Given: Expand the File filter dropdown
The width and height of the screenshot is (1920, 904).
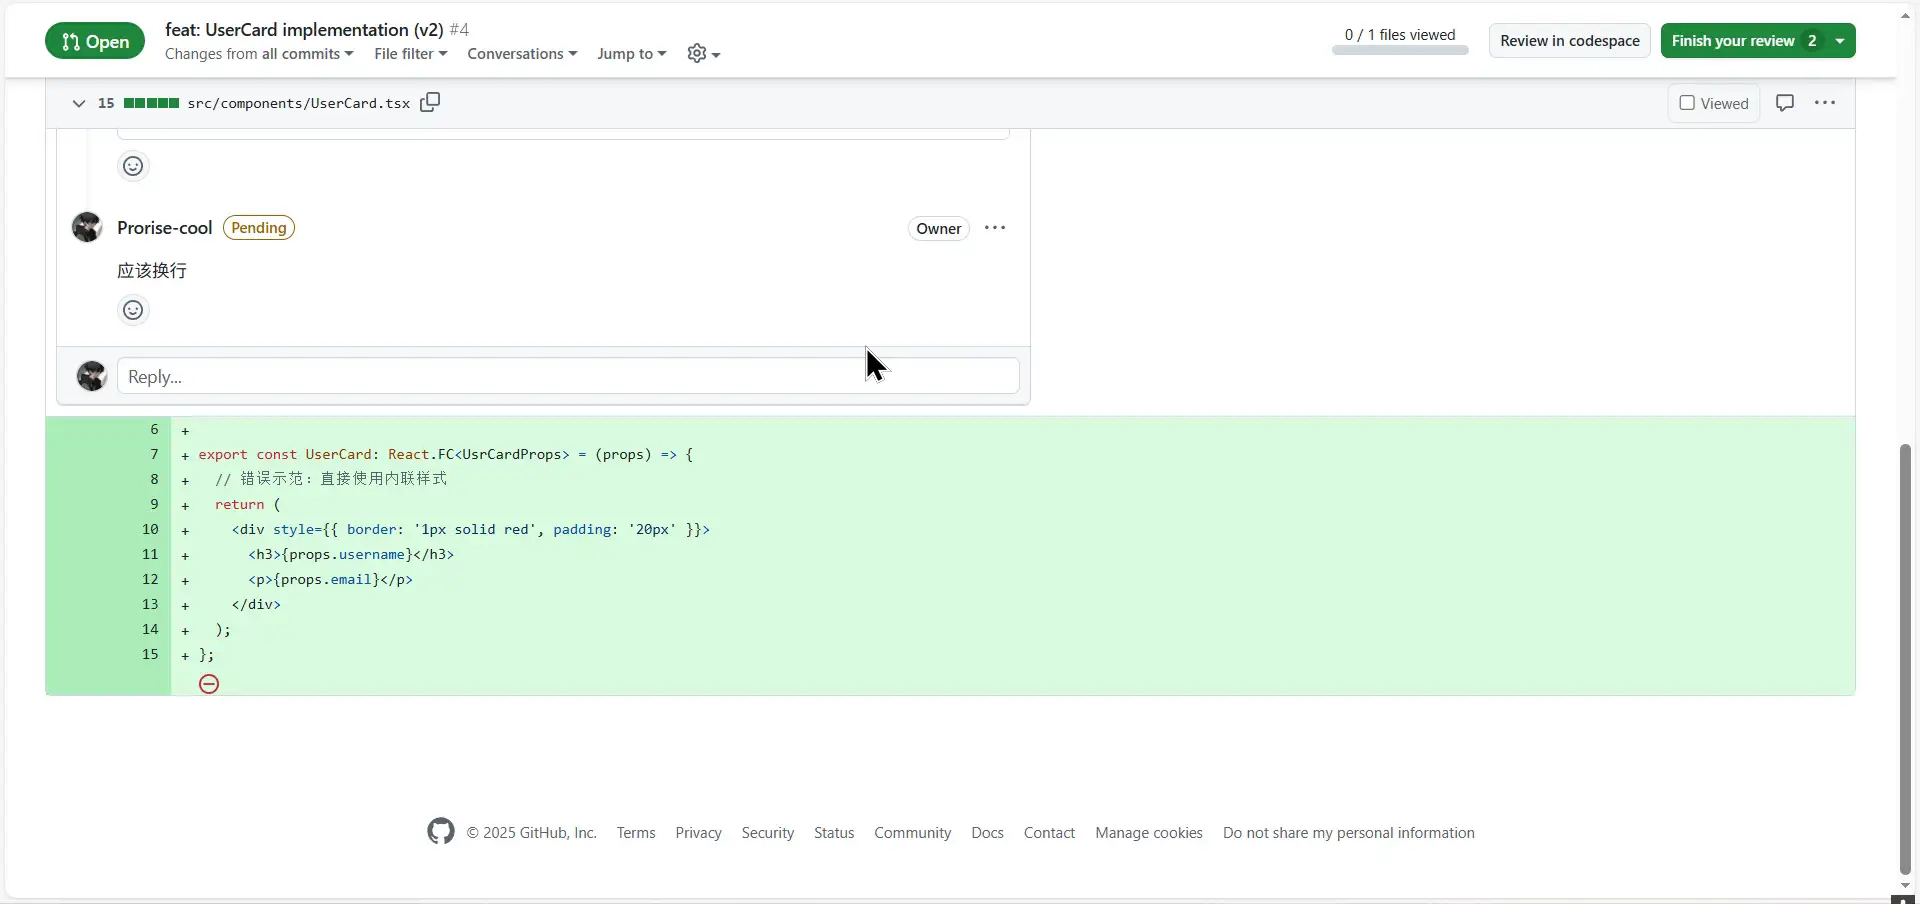Looking at the screenshot, I should click(x=410, y=54).
